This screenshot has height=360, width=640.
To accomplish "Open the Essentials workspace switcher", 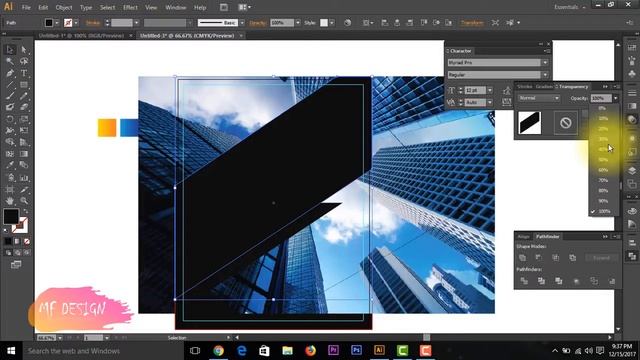I will coord(570,7).
